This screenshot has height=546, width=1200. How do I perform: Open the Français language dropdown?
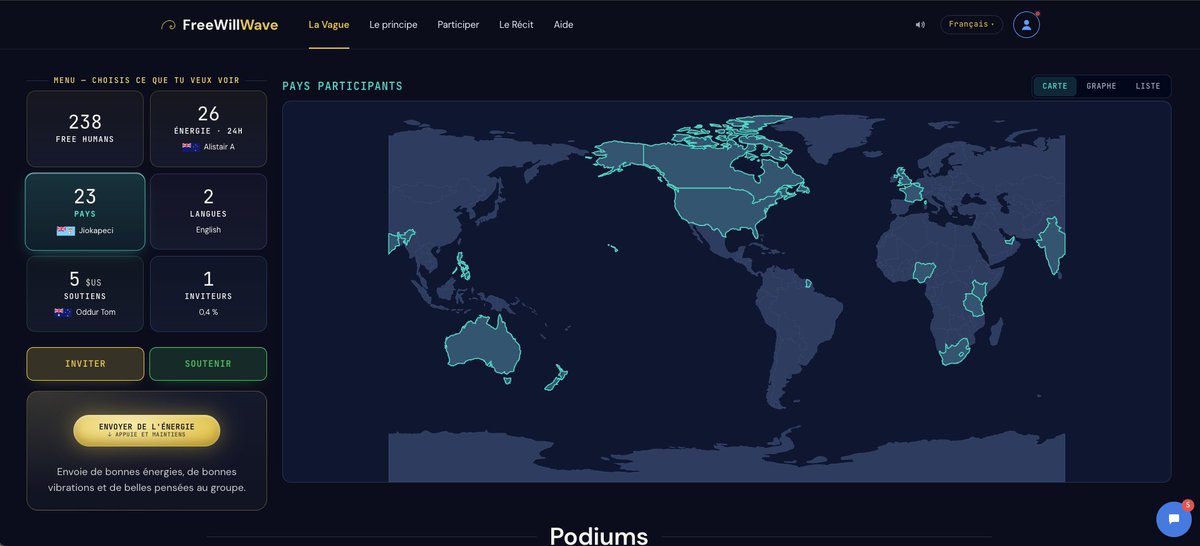coord(971,24)
